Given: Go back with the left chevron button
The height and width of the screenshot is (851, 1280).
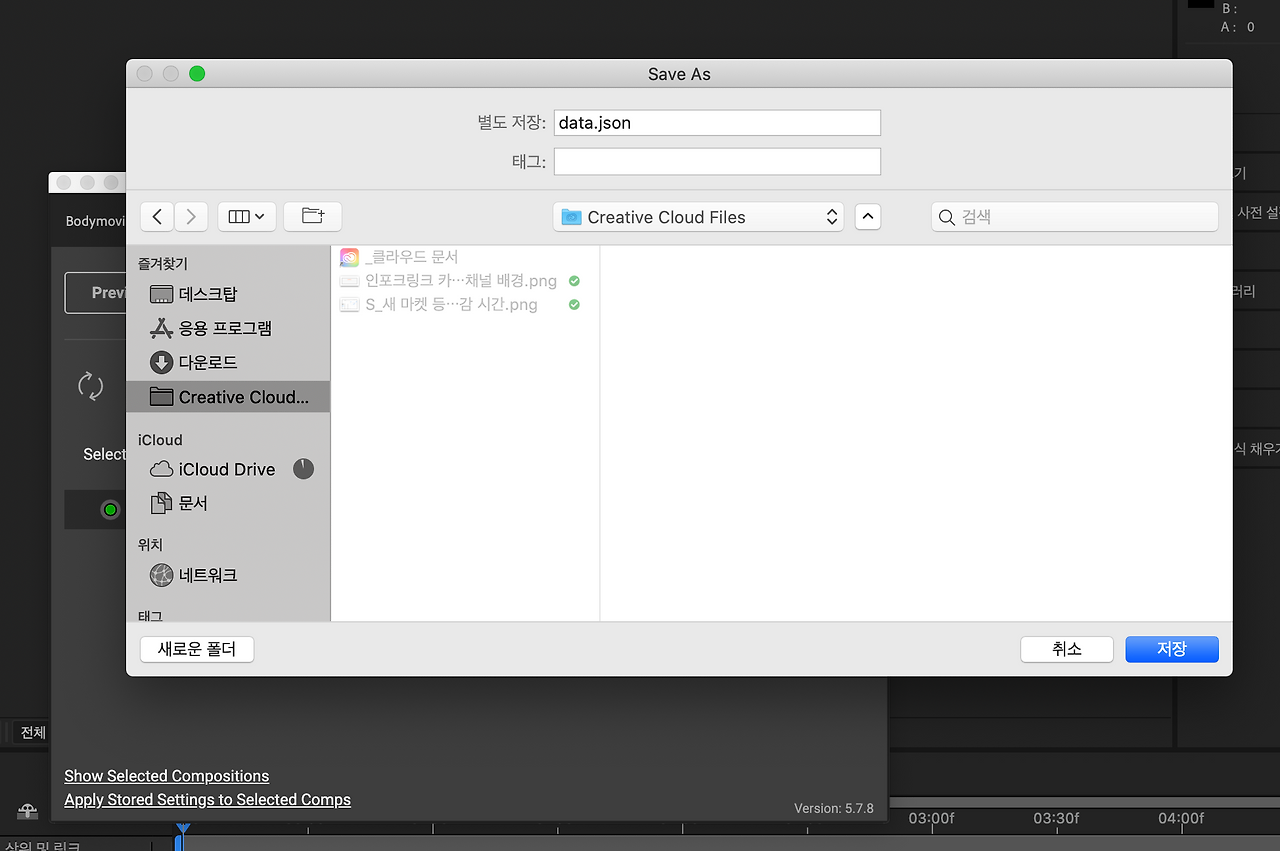Looking at the screenshot, I should pyautogui.click(x=157, y=216).
